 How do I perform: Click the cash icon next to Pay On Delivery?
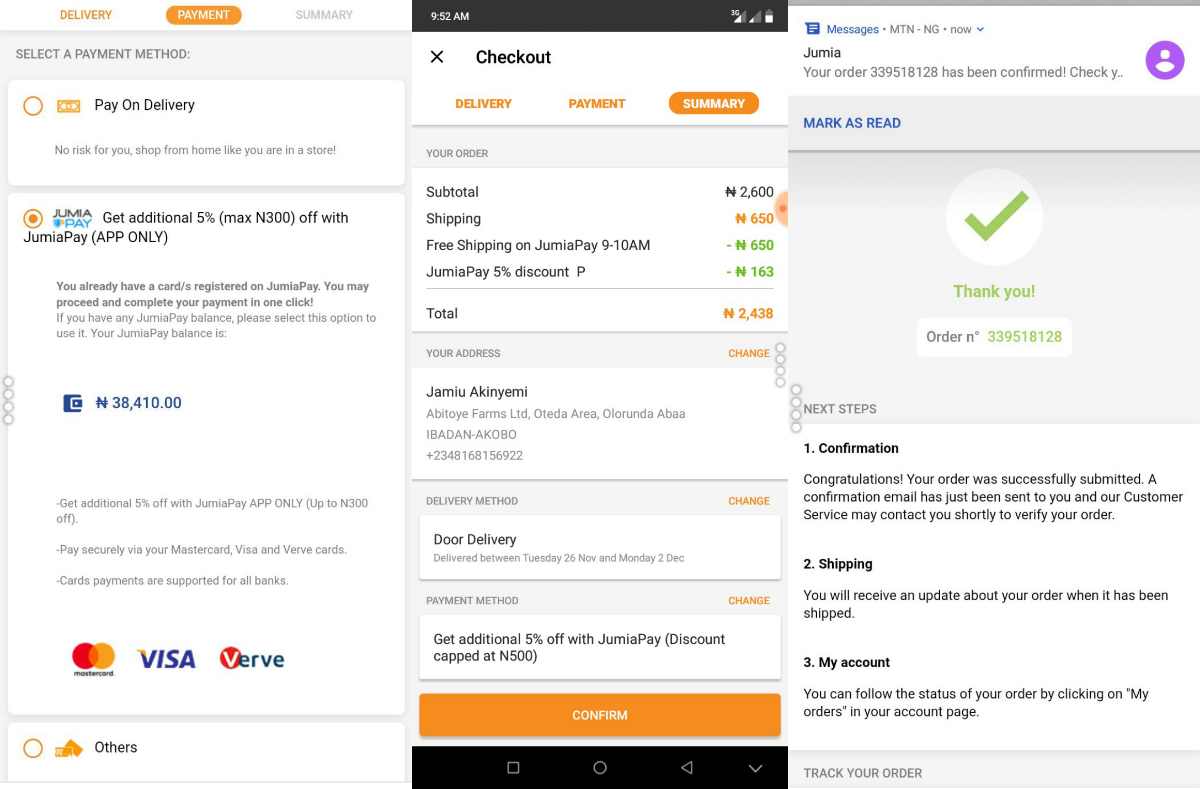coord(71,104)
